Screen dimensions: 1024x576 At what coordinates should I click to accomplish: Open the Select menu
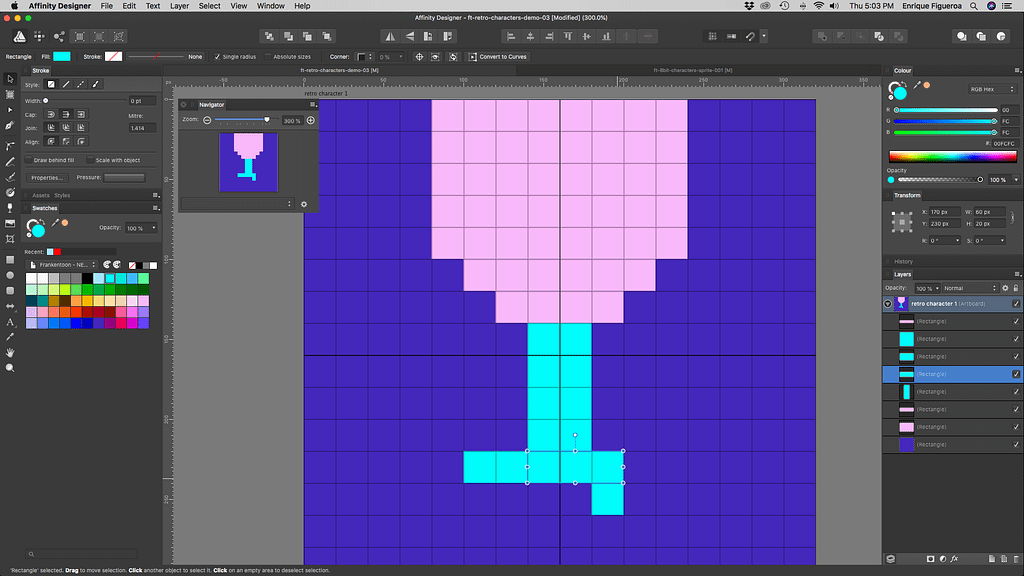tap(209, 6)
